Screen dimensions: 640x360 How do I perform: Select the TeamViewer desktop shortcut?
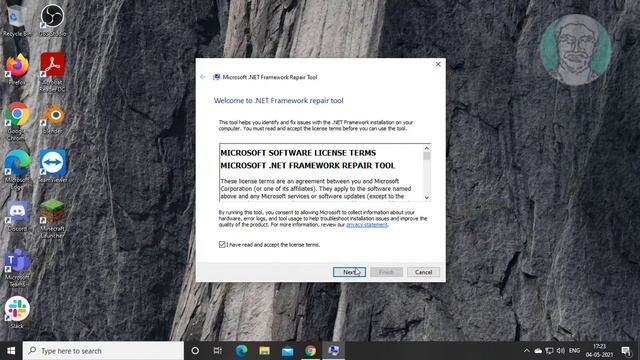(52, 166)
